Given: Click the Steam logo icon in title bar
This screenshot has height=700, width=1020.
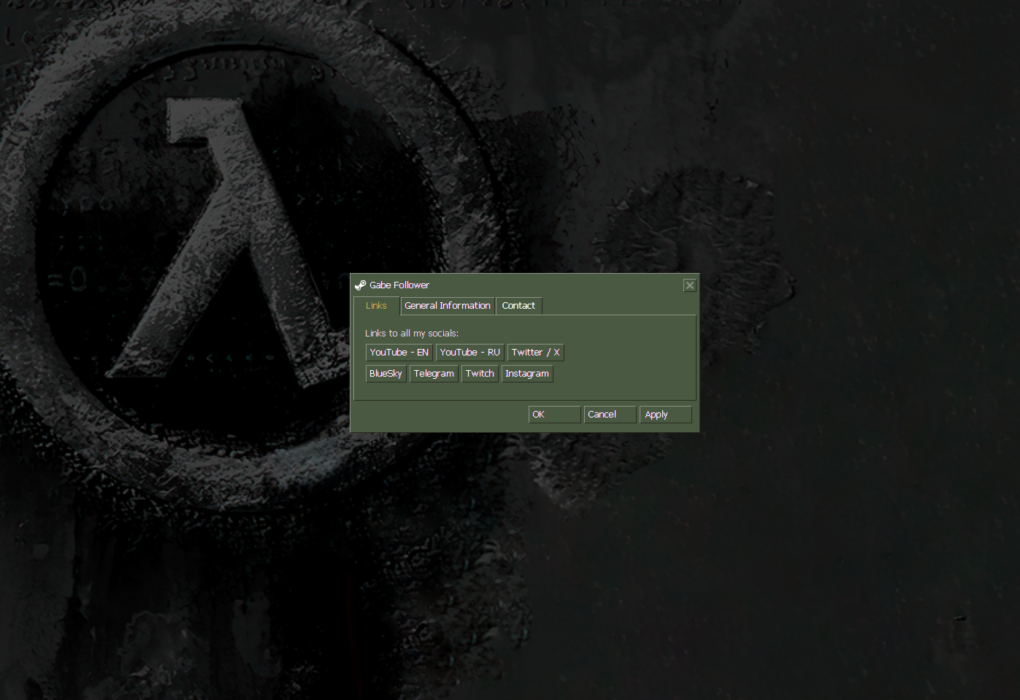Looking at the screenshot, I should coord(360,285).
